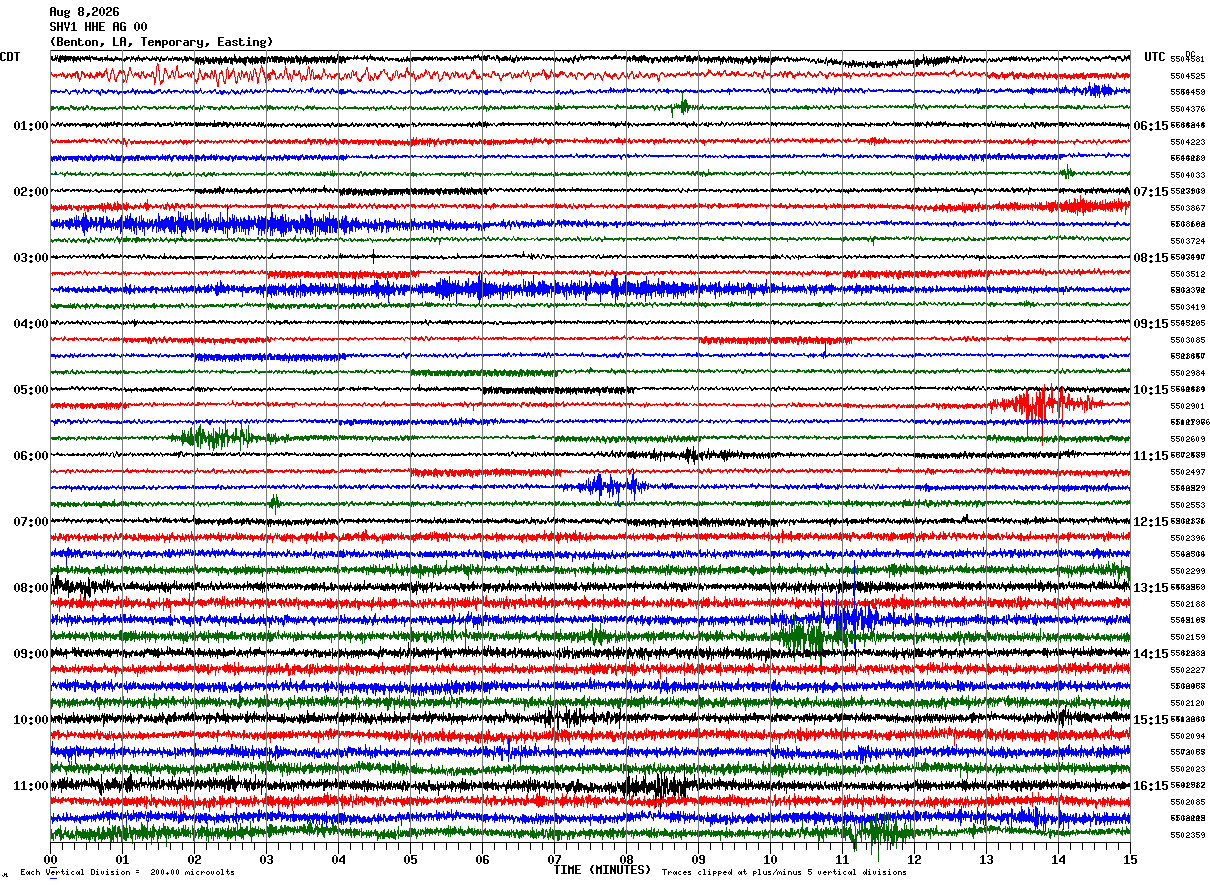Click the DC value 5502085
The width and height of the screenshot is (1210, 886).
coord(1187,802)
